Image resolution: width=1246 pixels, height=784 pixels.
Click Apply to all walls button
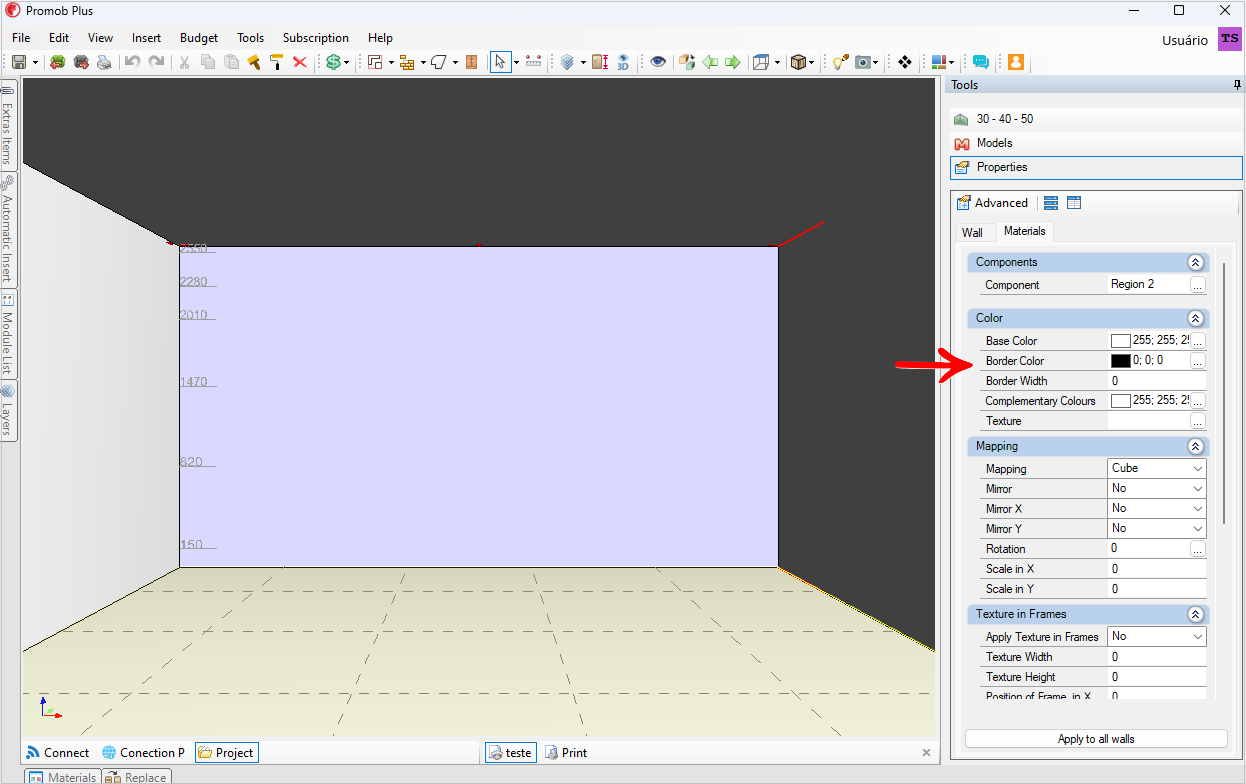click(x=1096, y=739)
